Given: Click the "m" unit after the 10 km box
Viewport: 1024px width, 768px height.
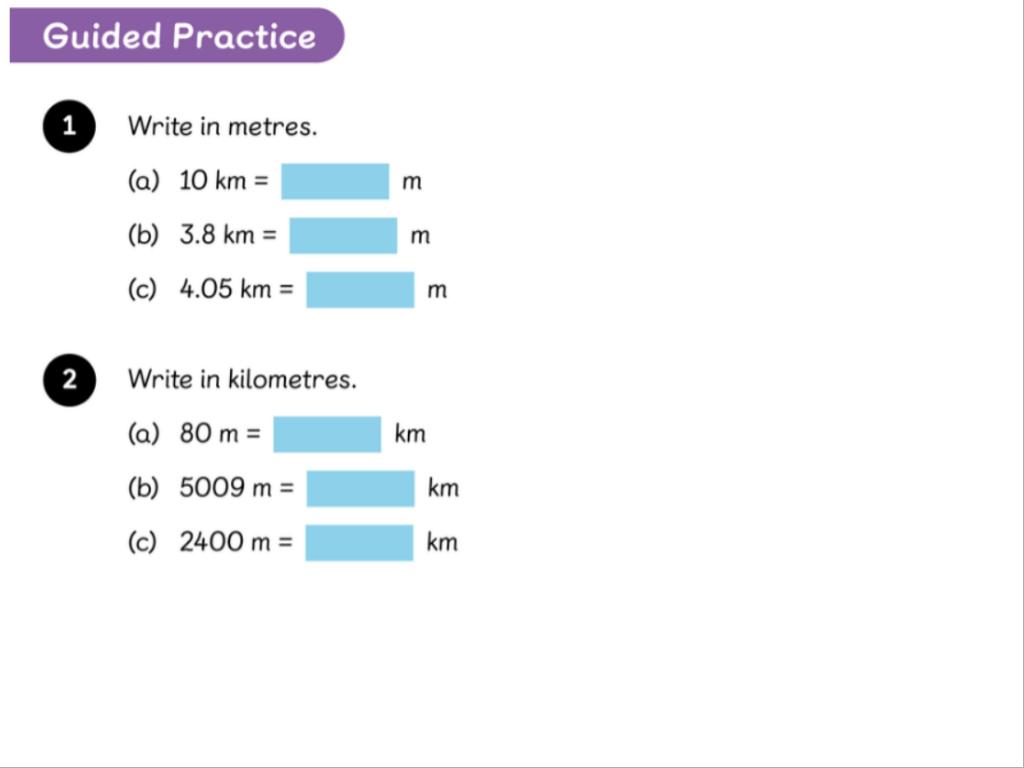Looking at the screenshot, I should 412,182.
